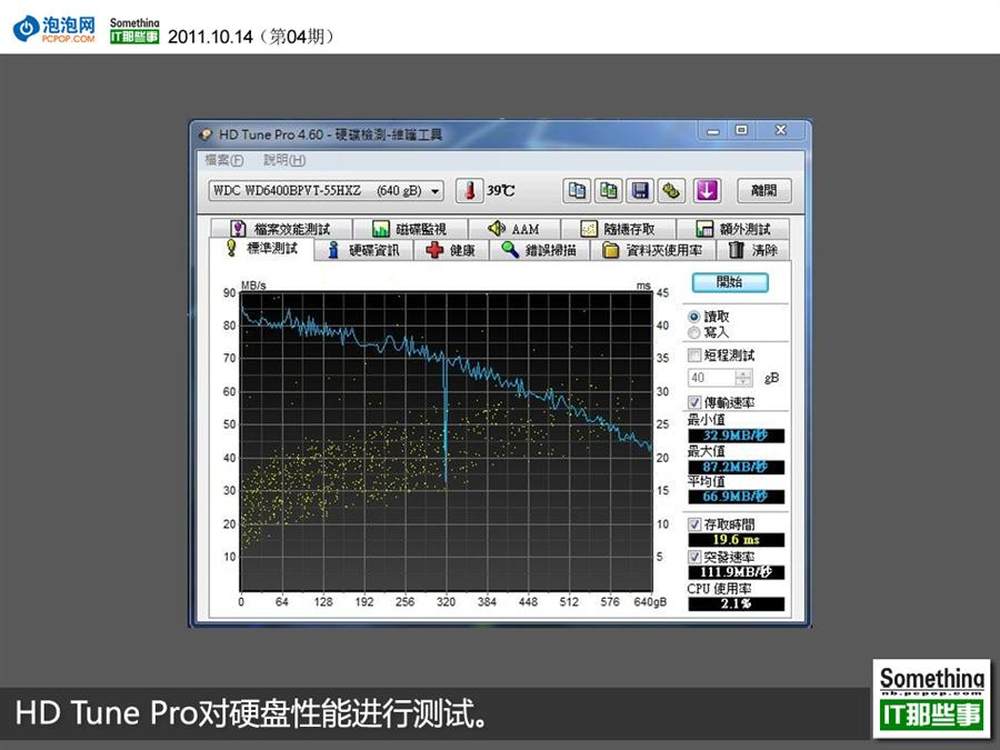Switch to the 清除 erase tab

(753, 250)
